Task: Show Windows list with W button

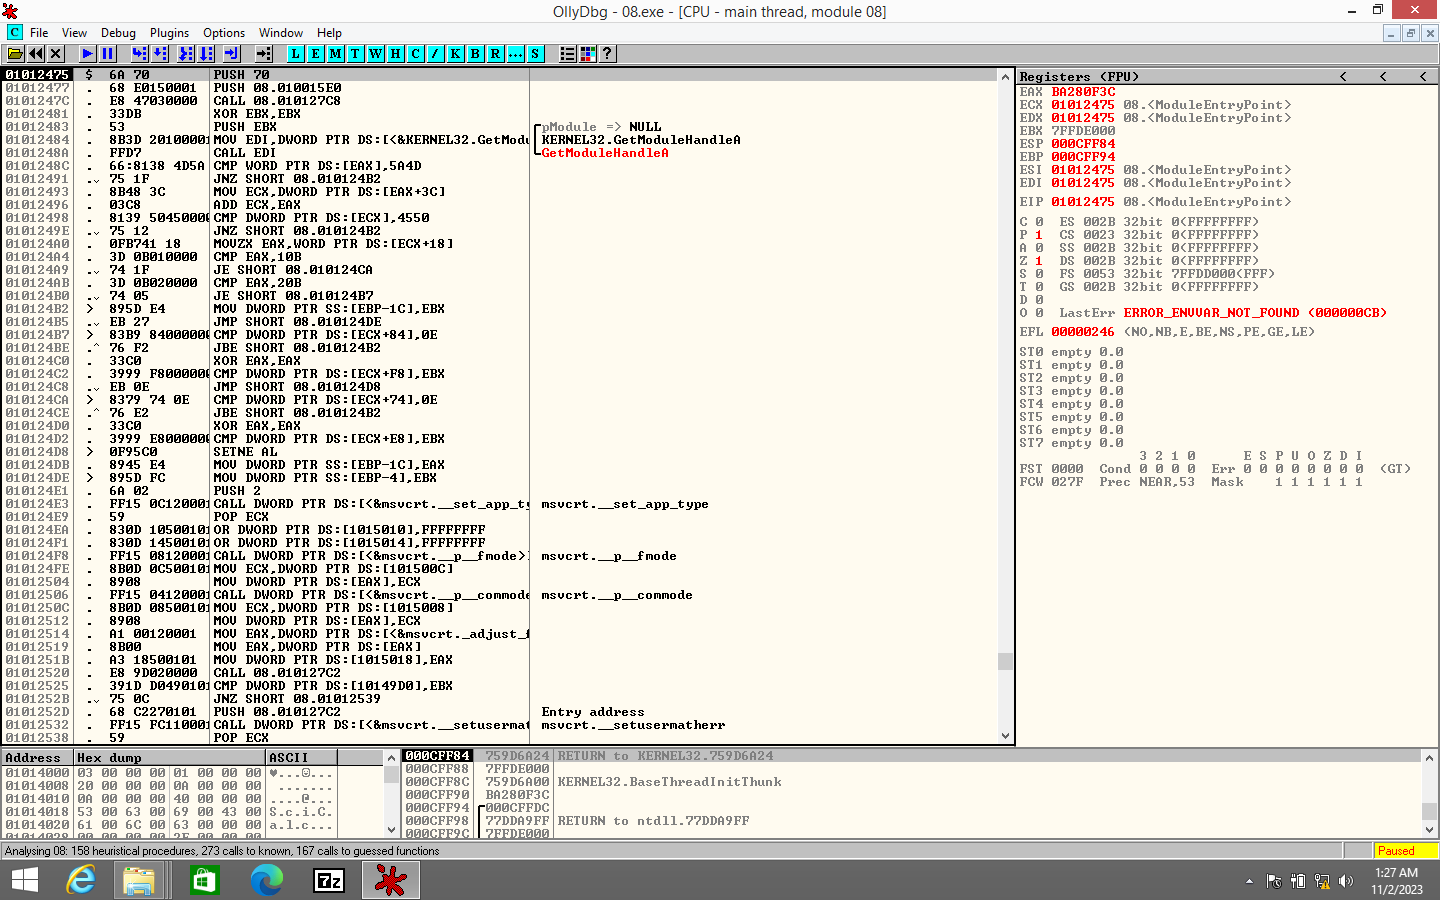Action: (x=375, y=54)
